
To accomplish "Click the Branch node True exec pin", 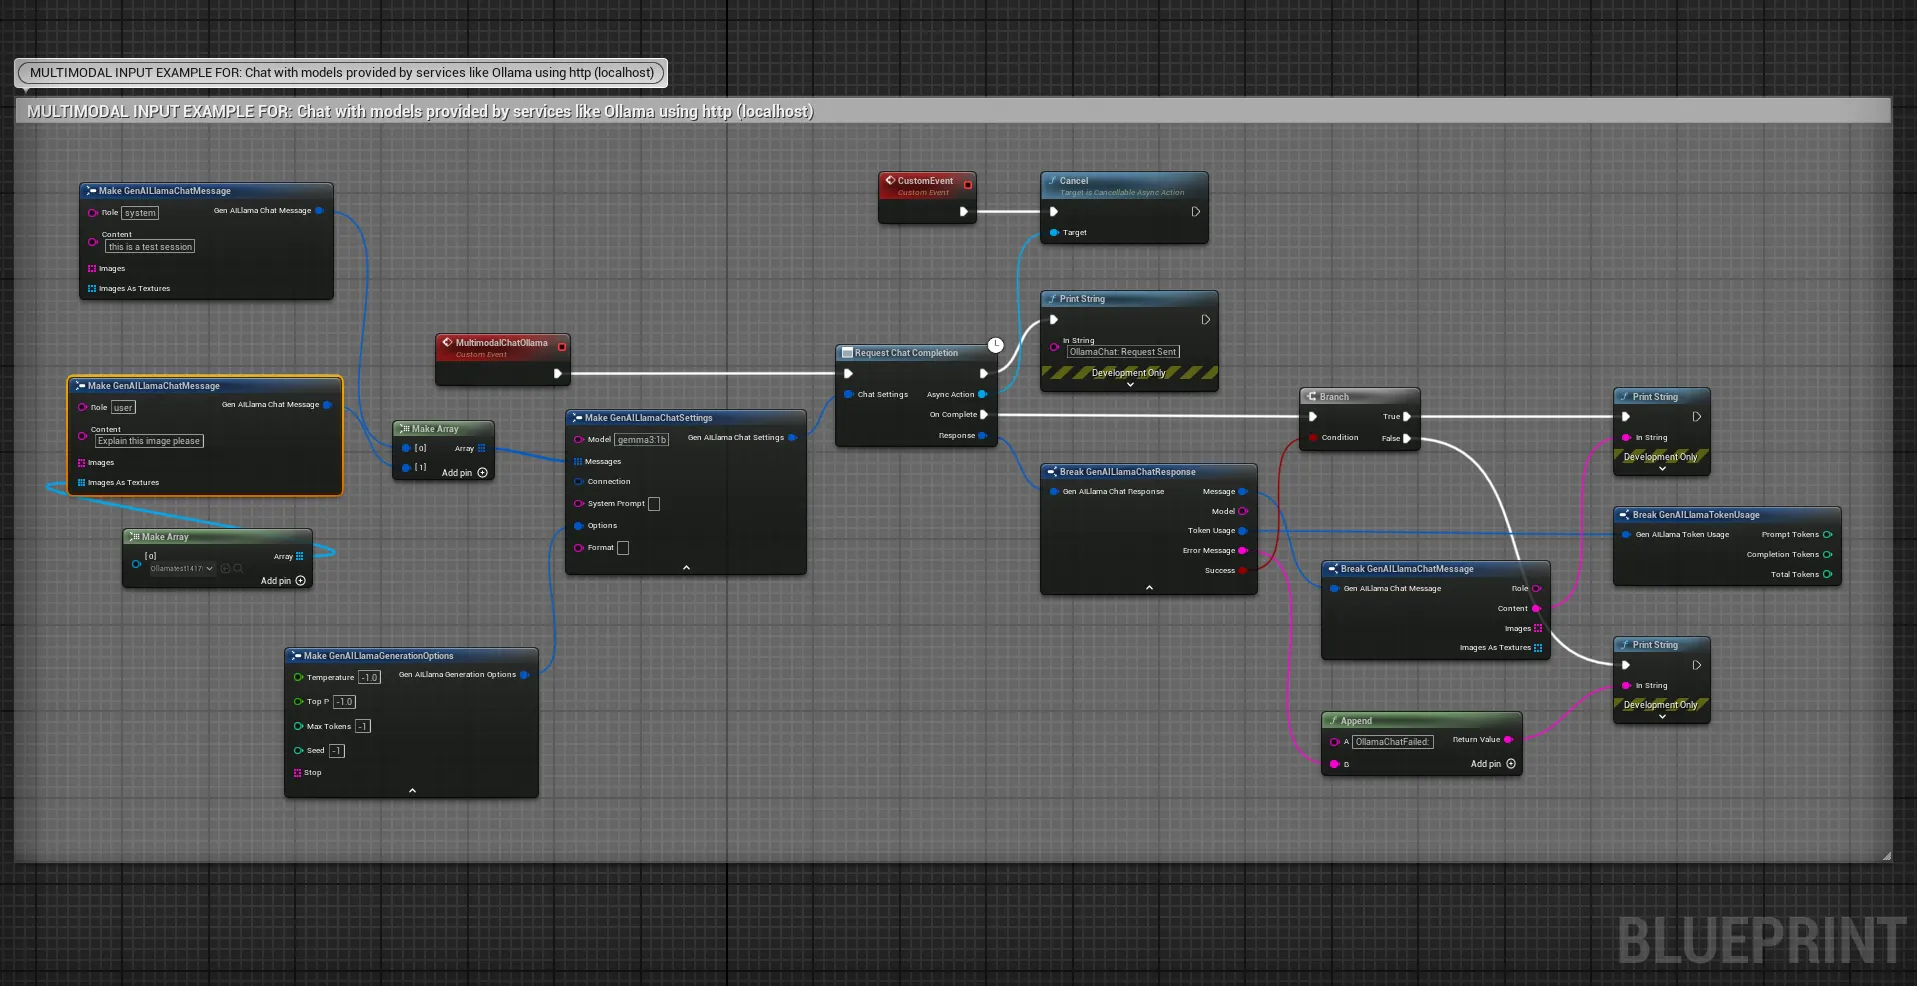I will tap(1407, 417).
